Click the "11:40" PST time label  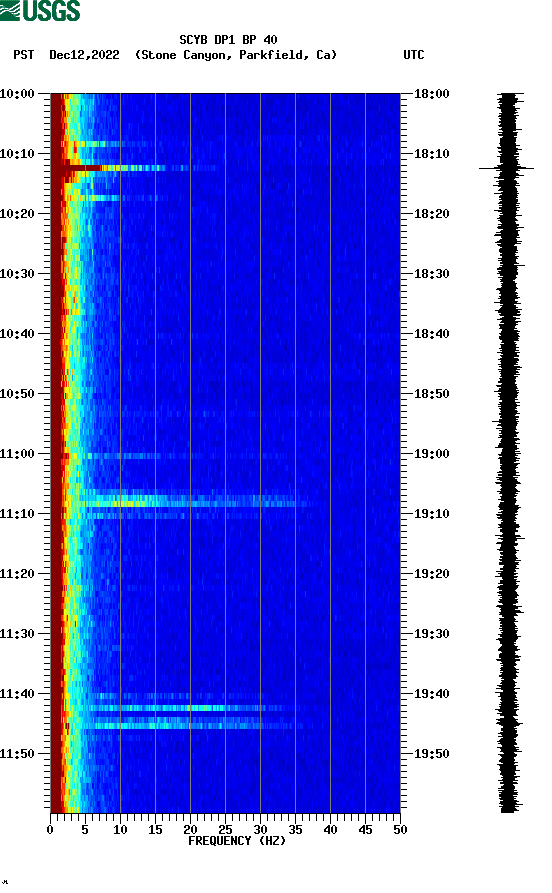[x=17, y=694]
